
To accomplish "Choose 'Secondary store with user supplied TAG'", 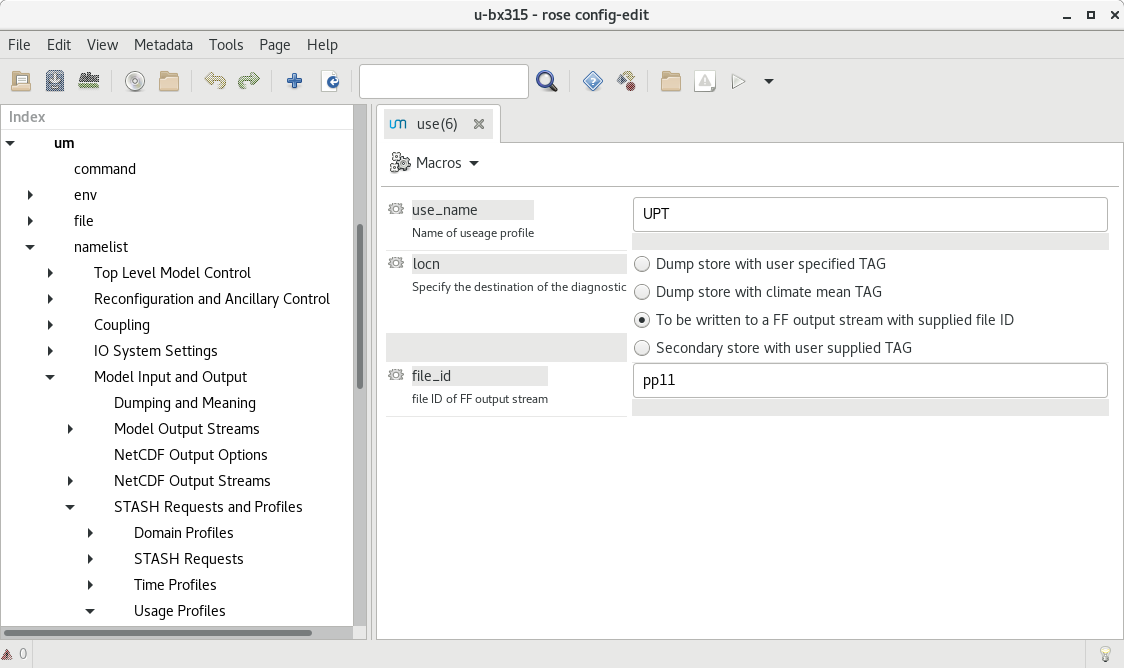I will point(642,348).
